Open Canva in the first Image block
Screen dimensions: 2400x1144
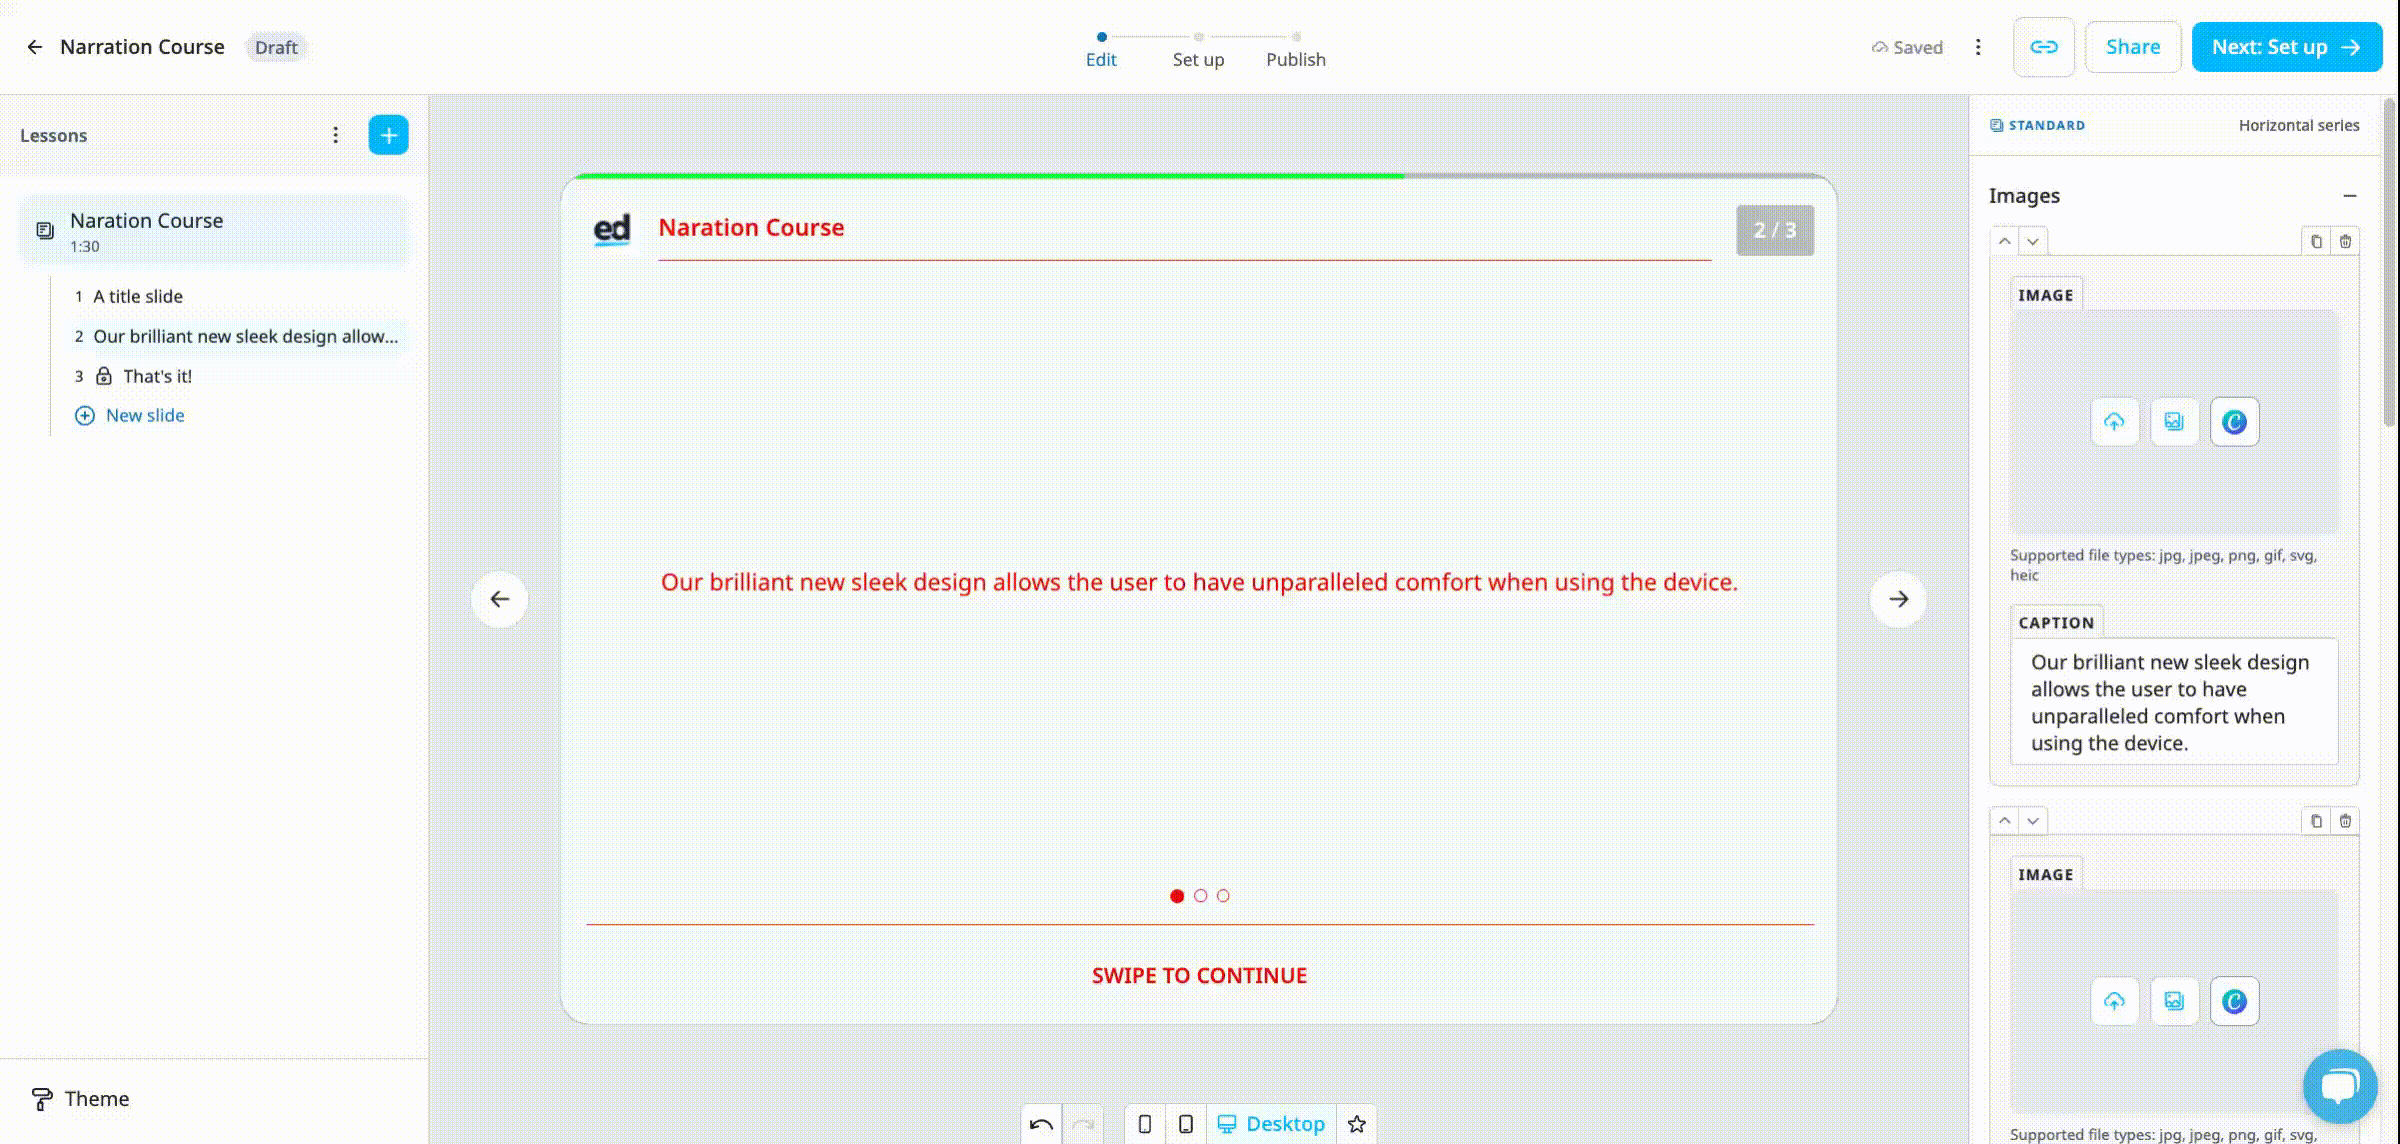click(2234, 422)
